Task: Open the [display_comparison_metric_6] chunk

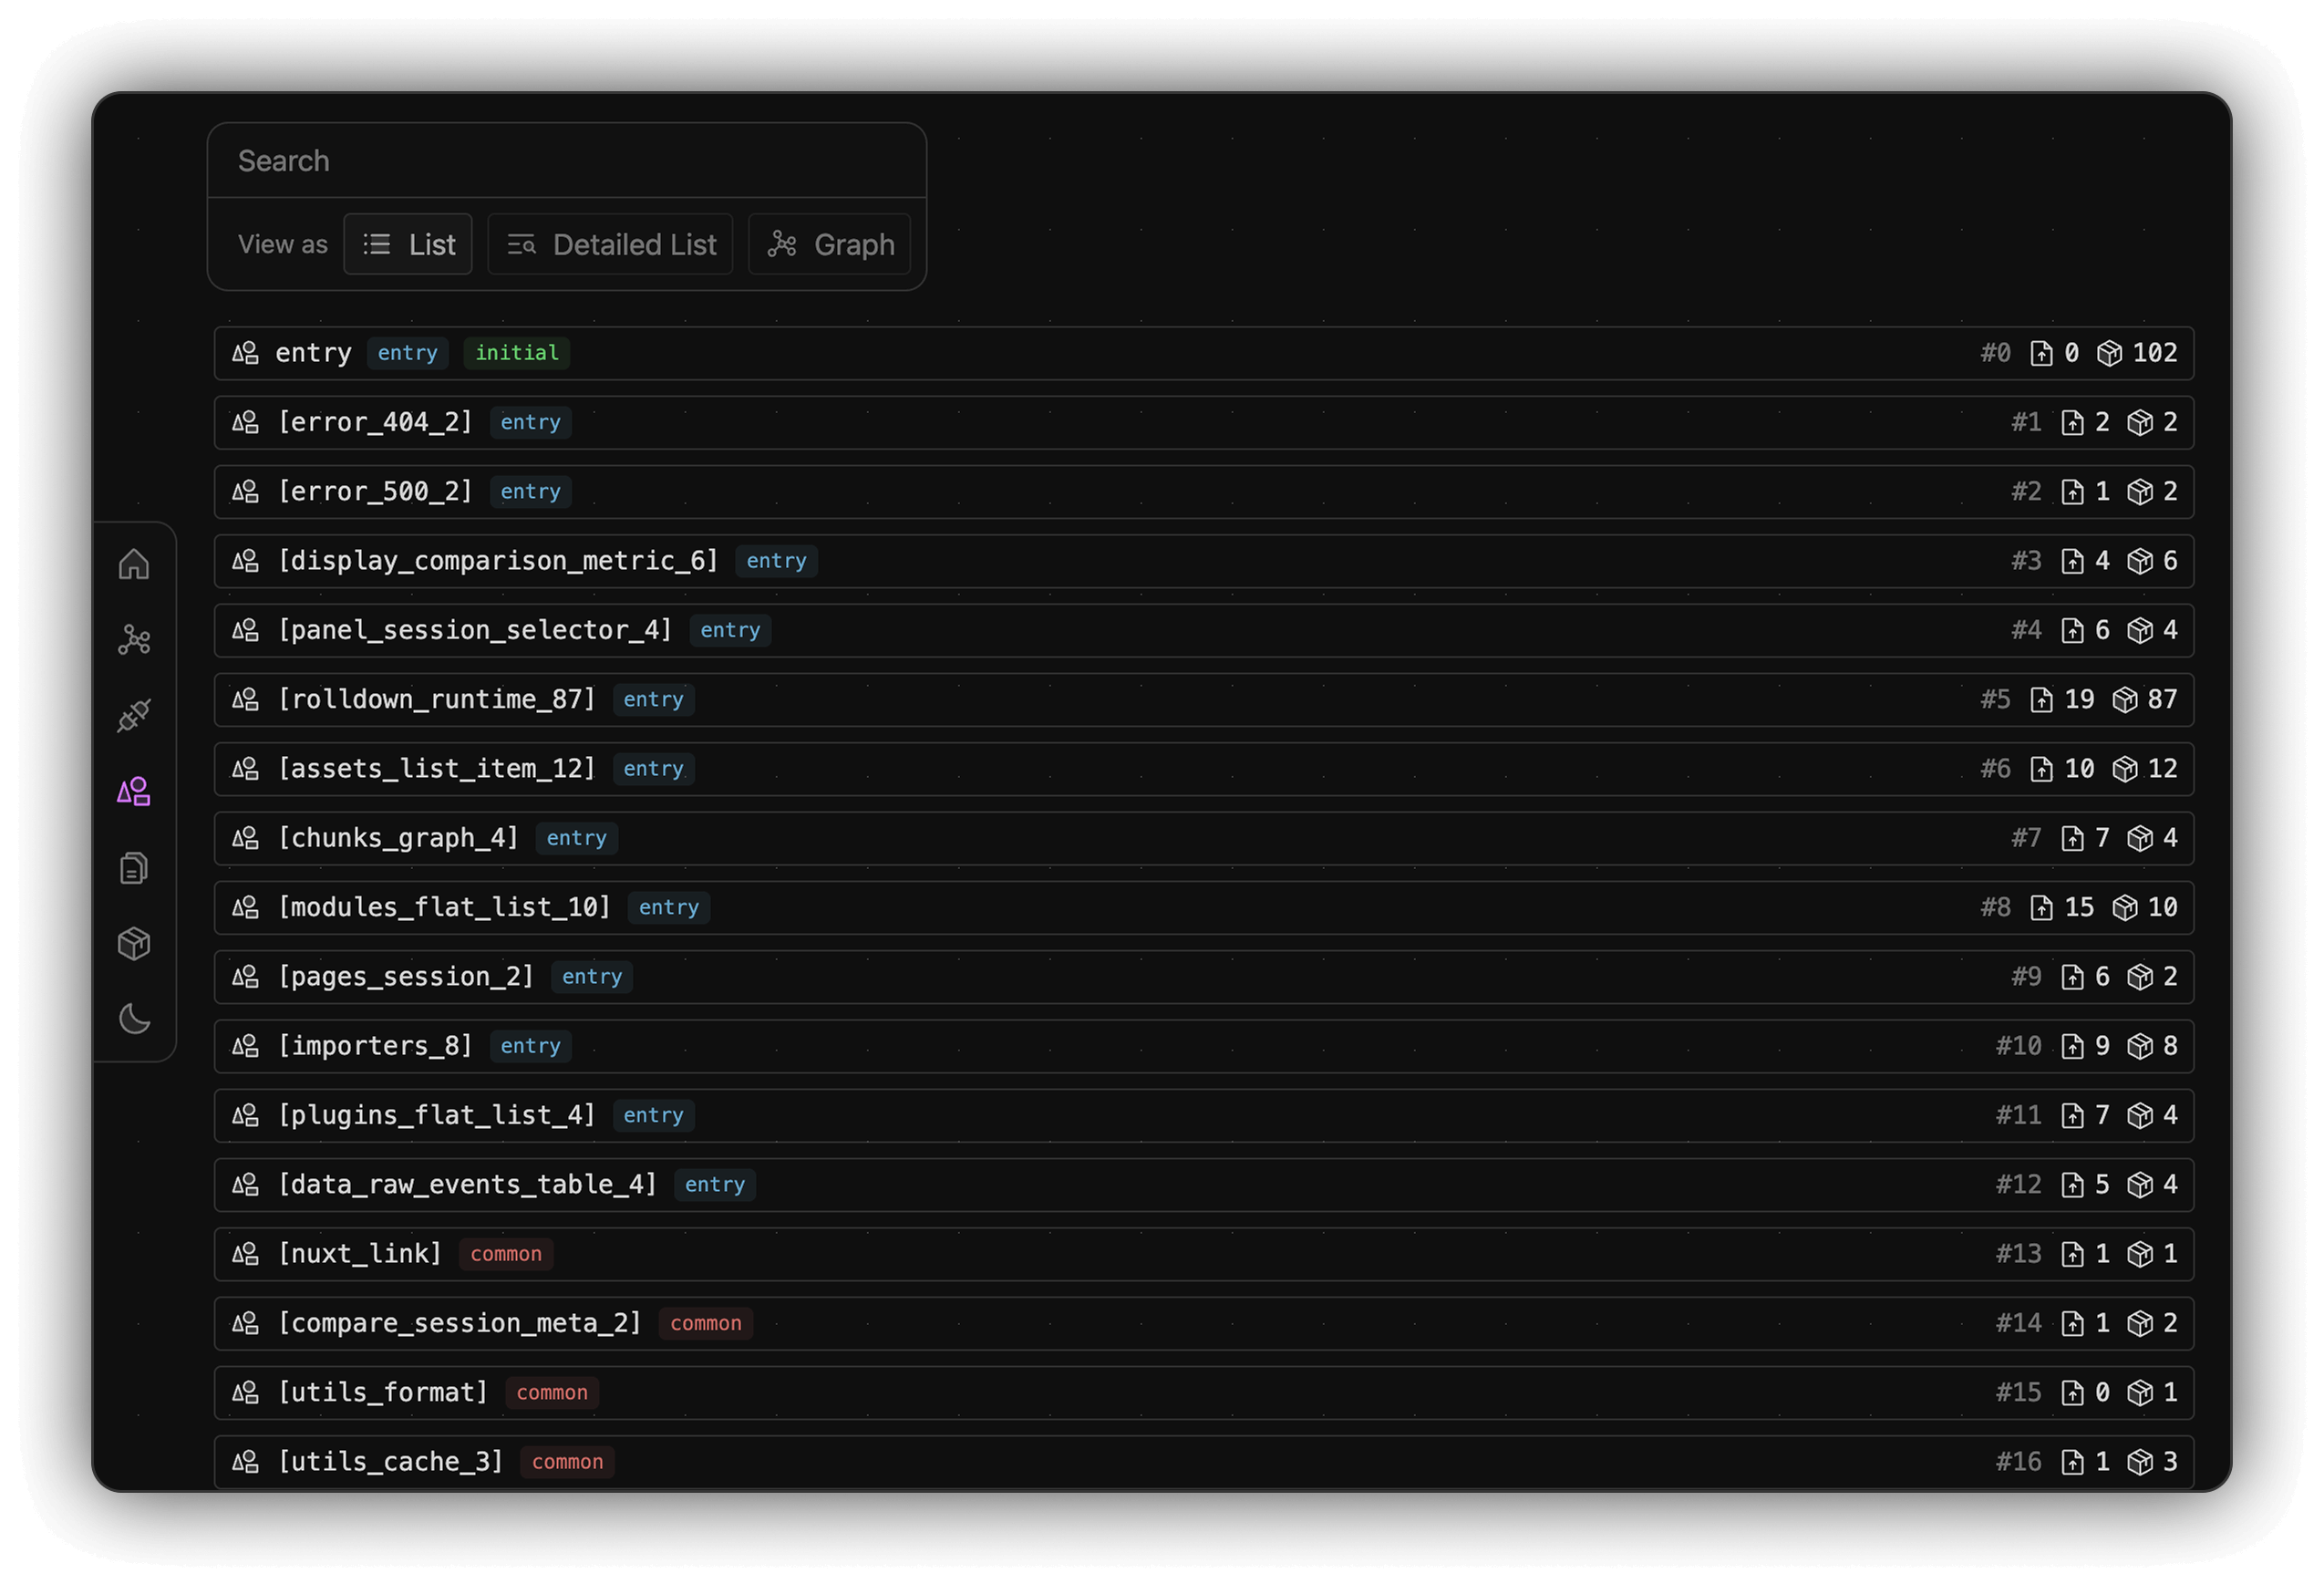Action: [x=498, y=561]
